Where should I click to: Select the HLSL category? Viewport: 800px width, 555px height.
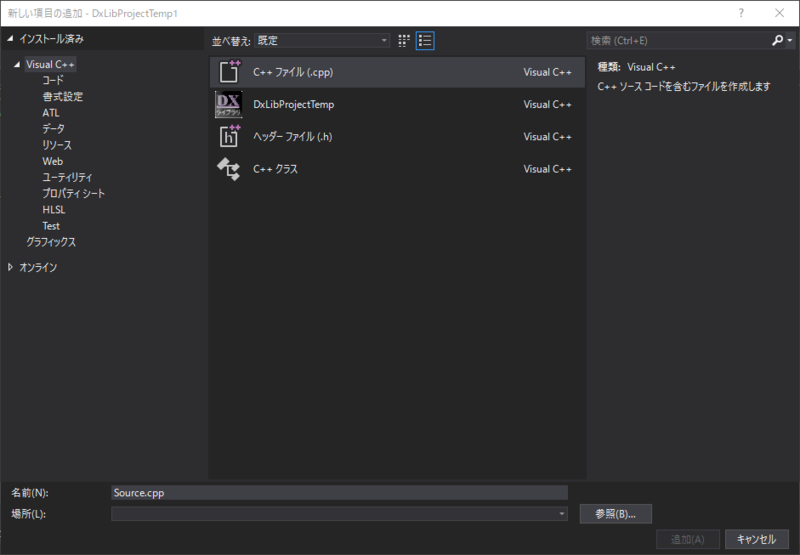(x=54, y=210)
